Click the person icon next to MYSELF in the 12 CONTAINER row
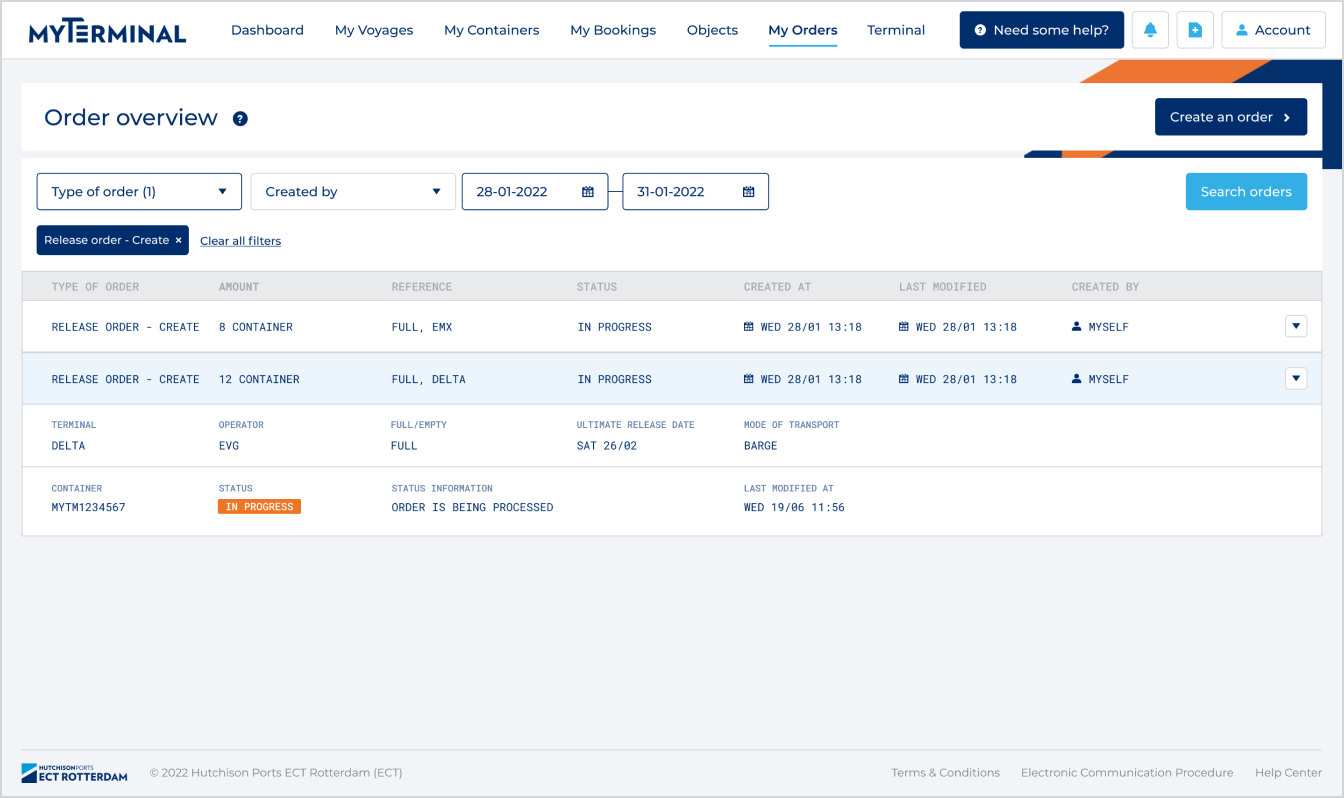 point(1077,379)
